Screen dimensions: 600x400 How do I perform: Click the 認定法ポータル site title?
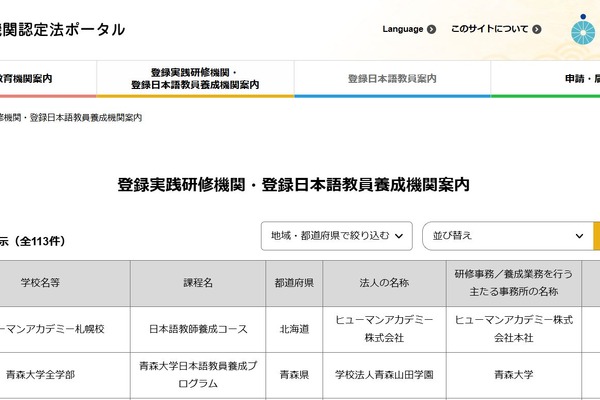click(x=62, y=30)
